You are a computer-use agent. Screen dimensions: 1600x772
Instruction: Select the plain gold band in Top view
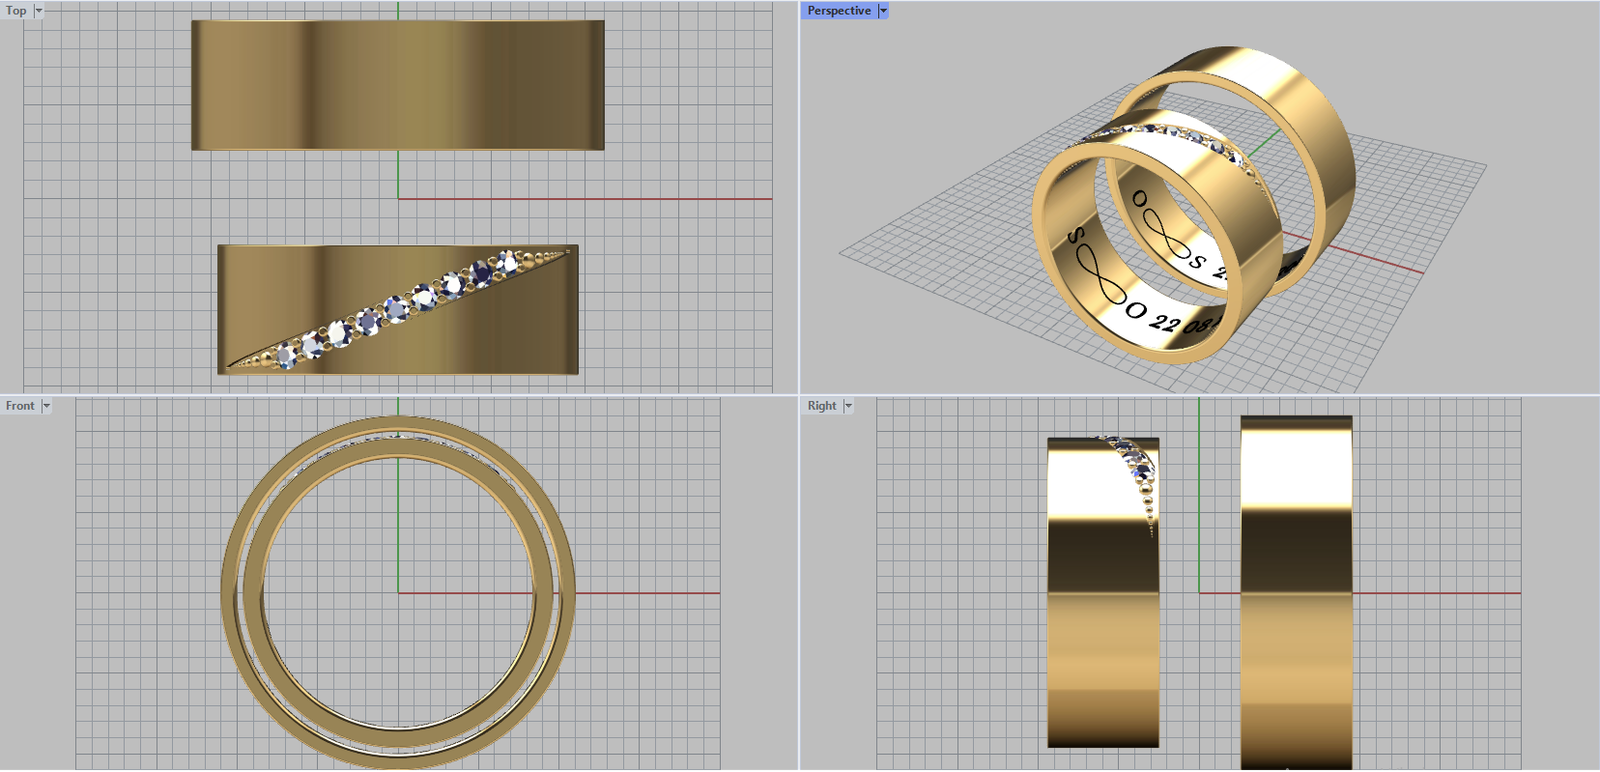[397, 85]
